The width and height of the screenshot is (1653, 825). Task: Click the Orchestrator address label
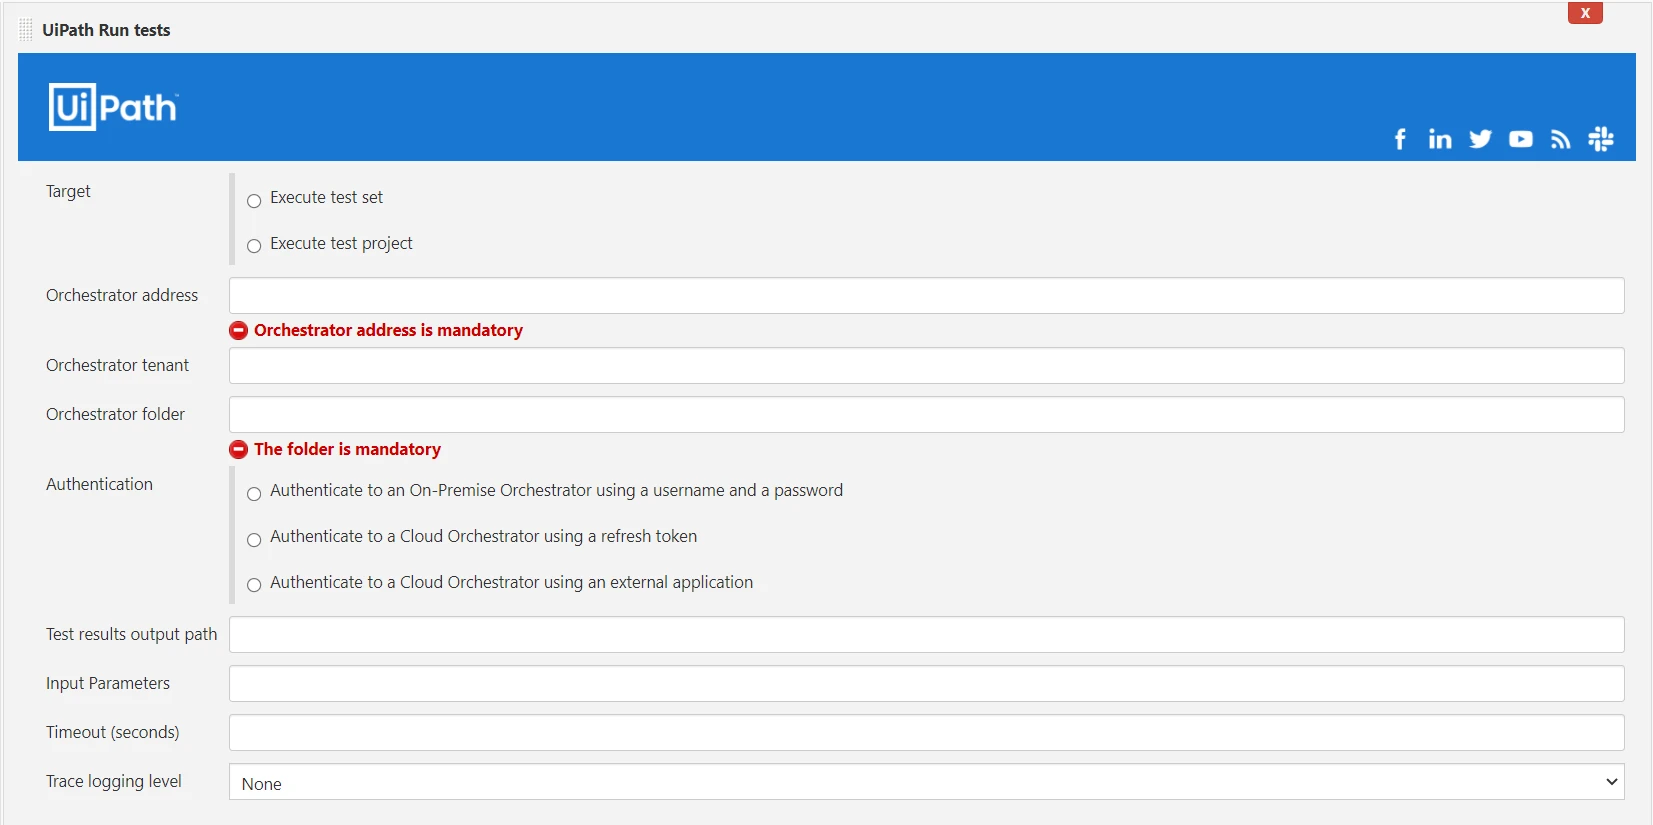coord(122,295)
